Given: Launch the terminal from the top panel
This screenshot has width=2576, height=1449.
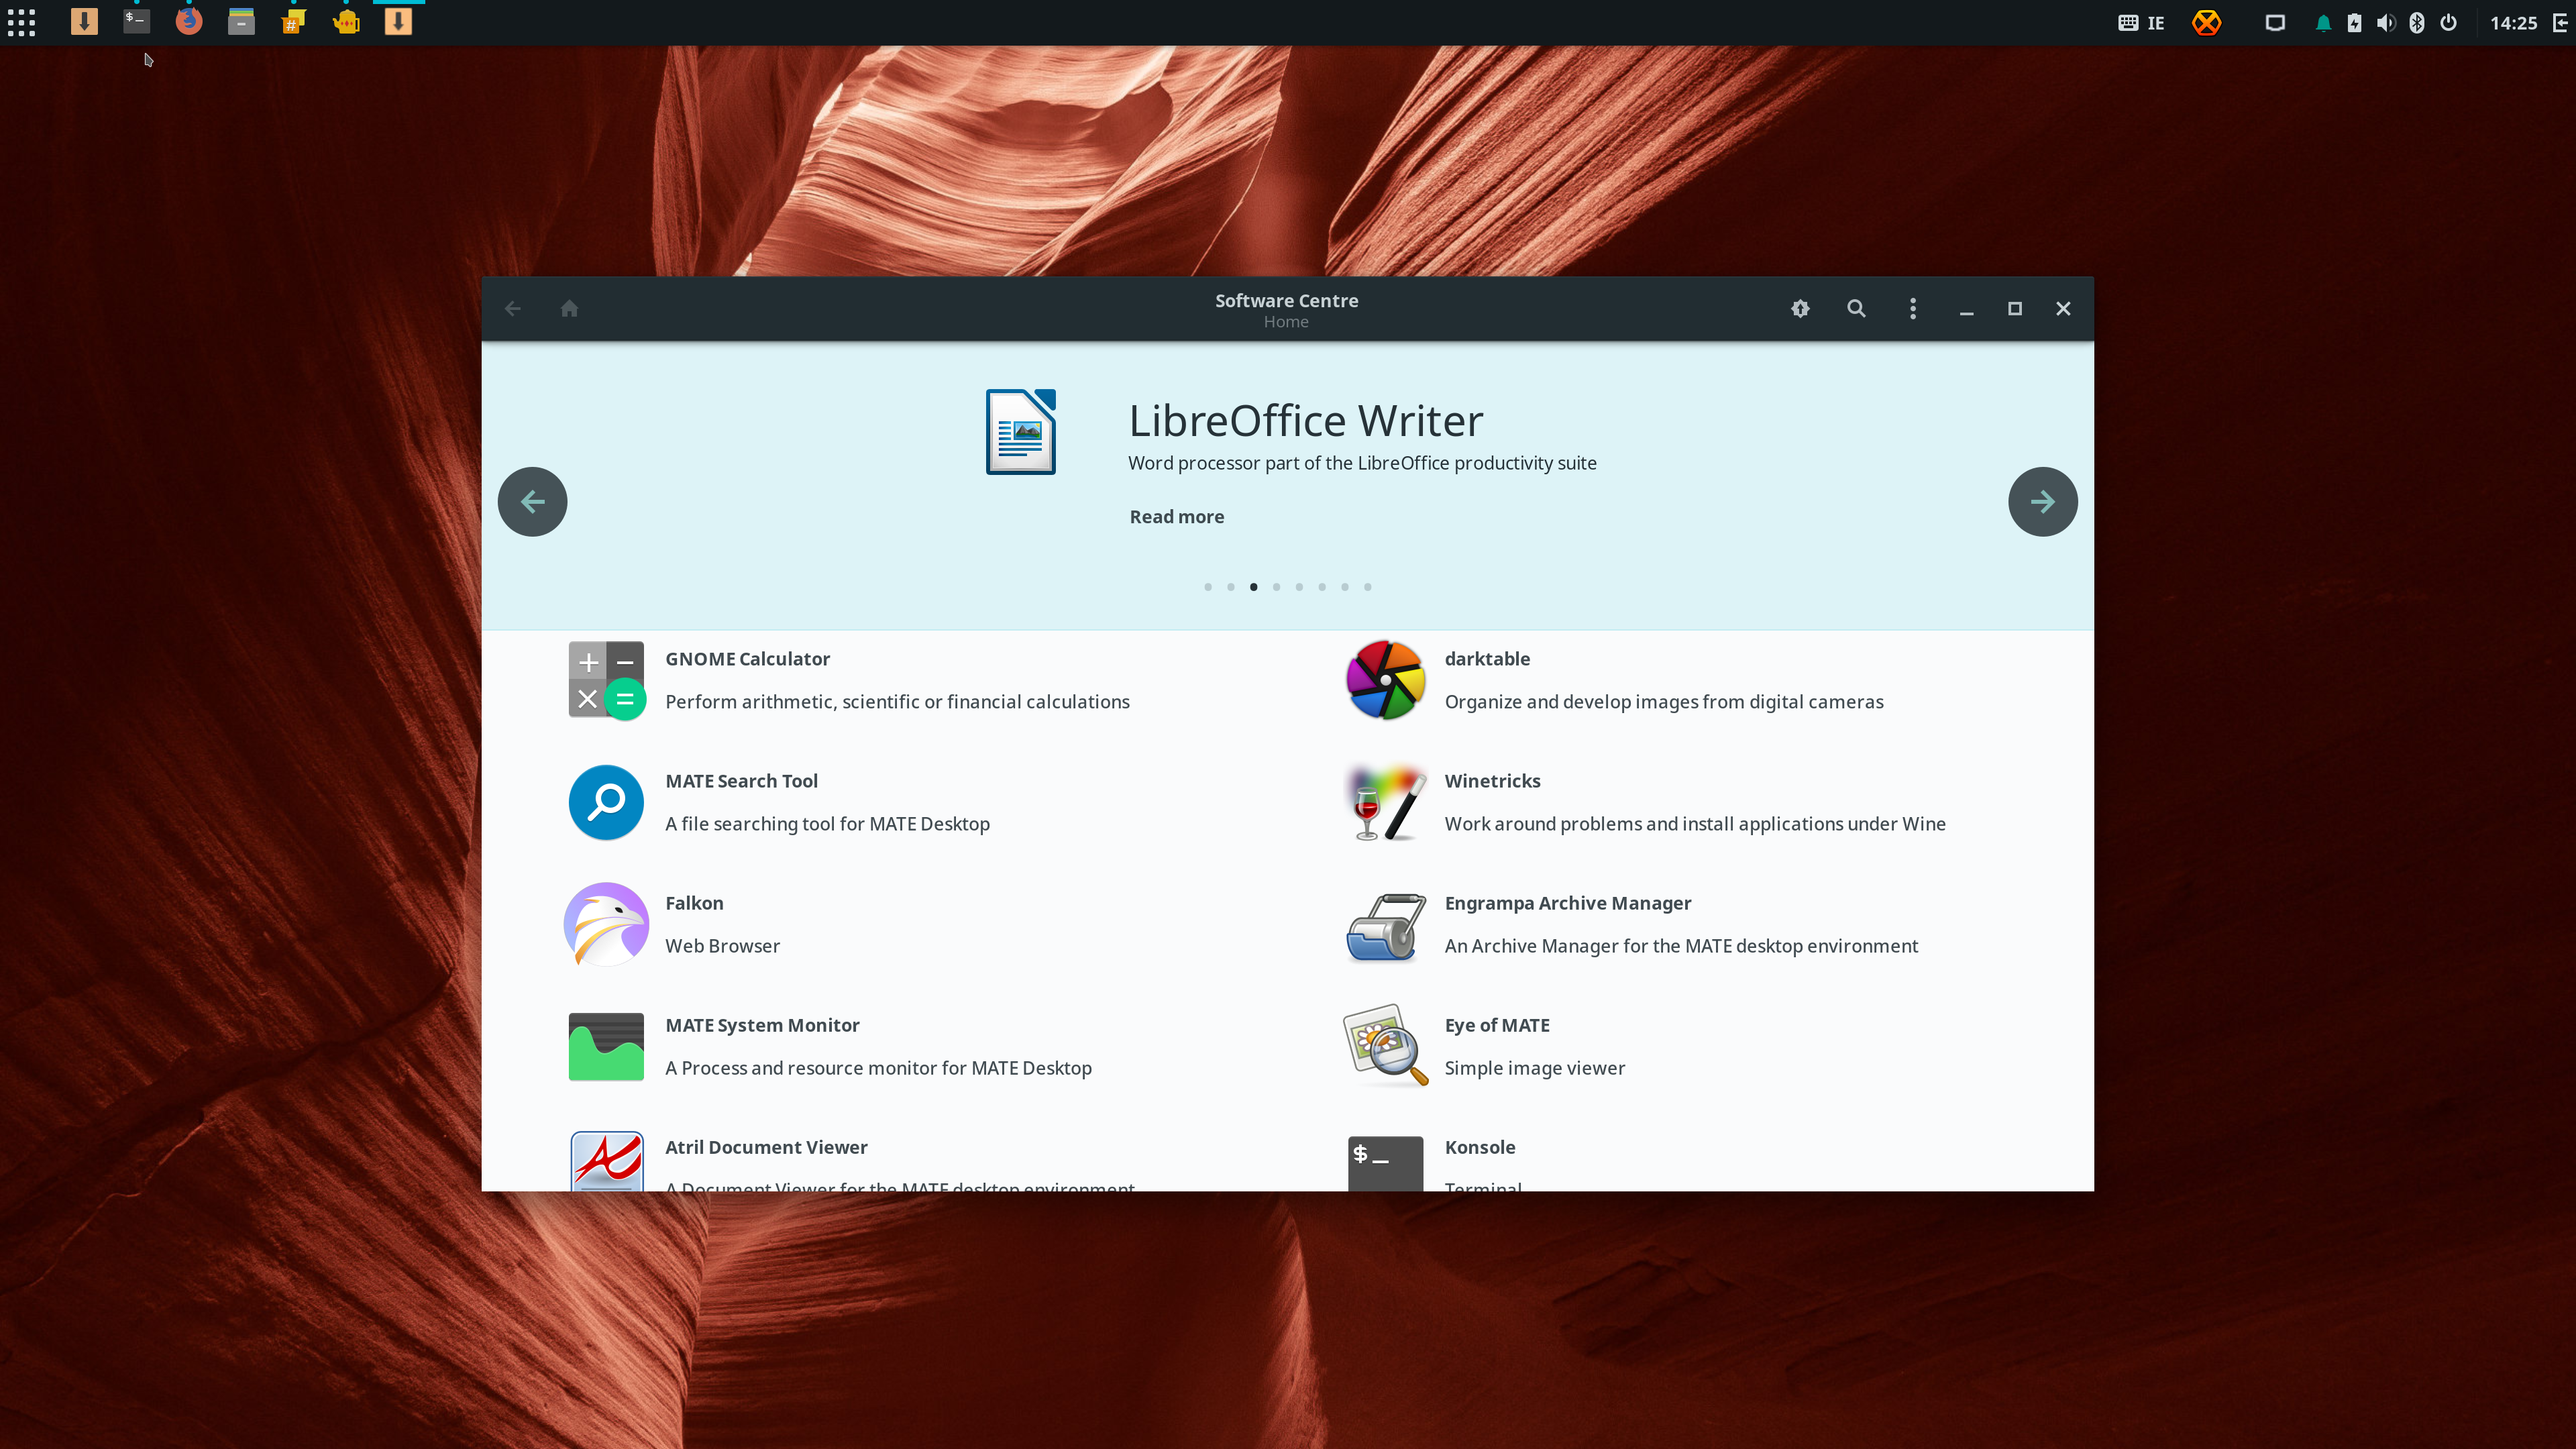Looking at the screenshot, I should (x=136, y=21).
